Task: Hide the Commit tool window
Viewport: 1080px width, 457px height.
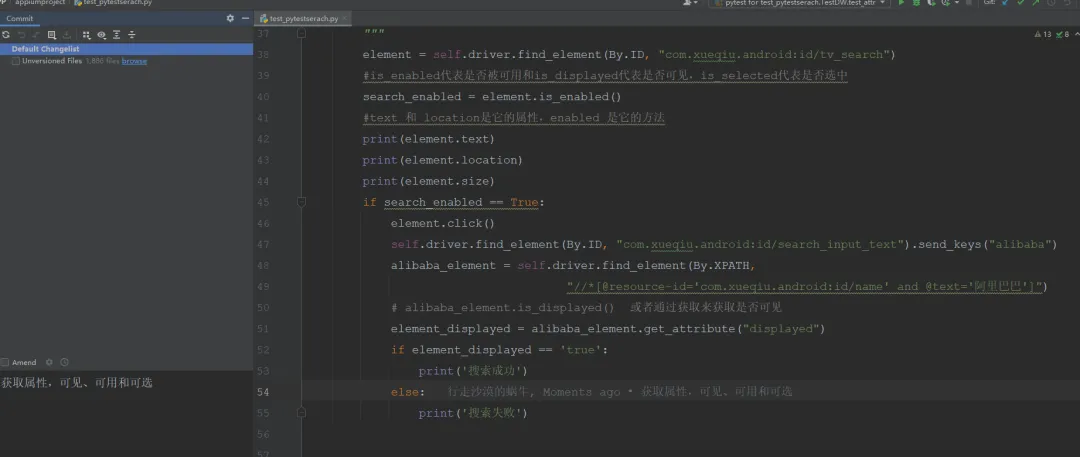Action: 245,19
